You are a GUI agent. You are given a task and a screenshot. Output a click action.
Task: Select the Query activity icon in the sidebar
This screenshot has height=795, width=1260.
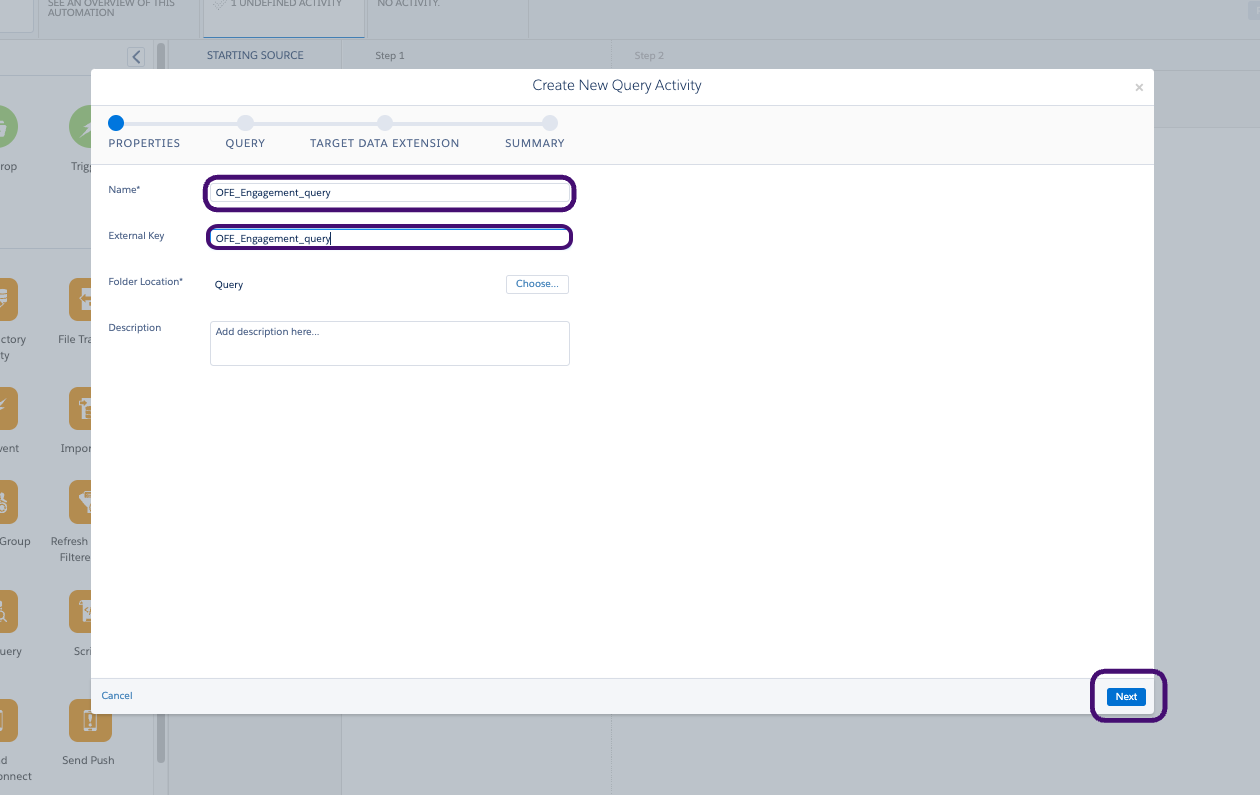pos(8,610)
